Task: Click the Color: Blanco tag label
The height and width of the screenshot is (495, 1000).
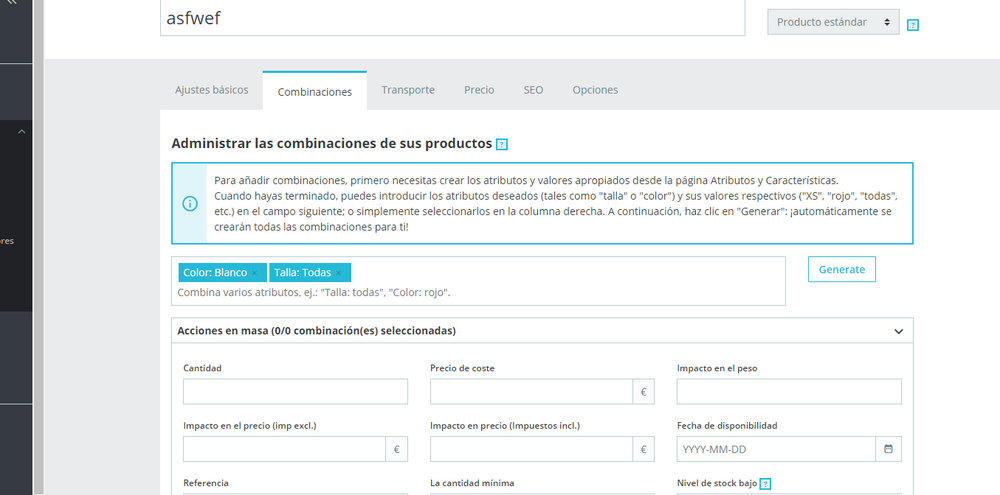Action: pos(215,273)
